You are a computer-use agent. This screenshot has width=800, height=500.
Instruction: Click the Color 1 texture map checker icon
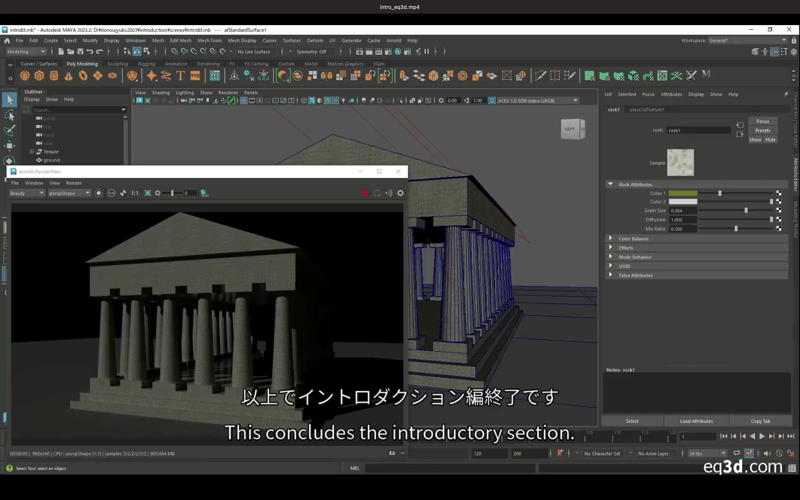[778, 193]
